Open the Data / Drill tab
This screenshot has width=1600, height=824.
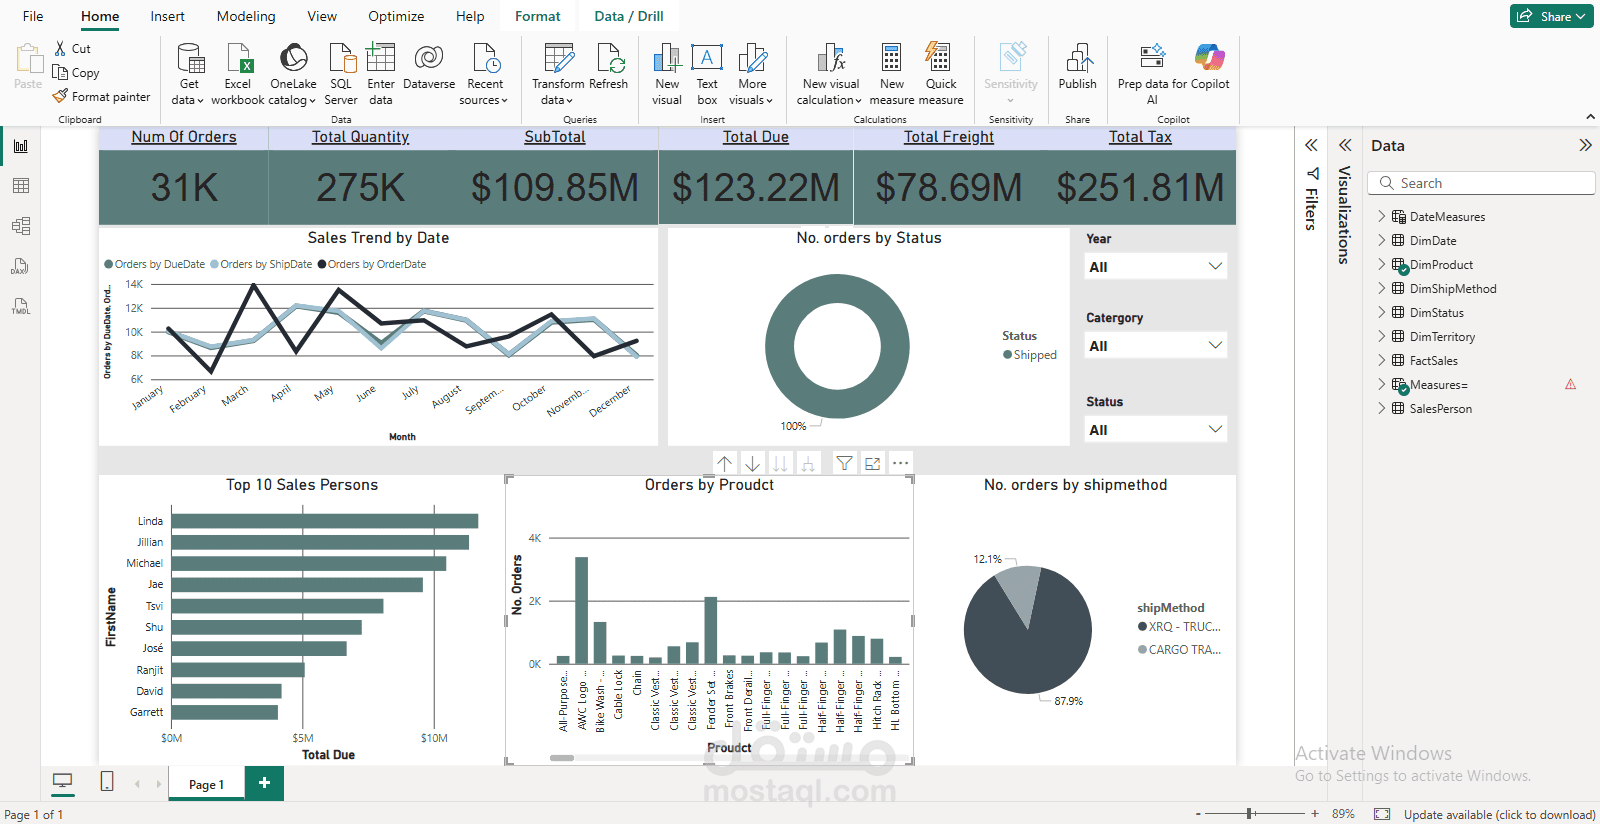pos(628,16)
